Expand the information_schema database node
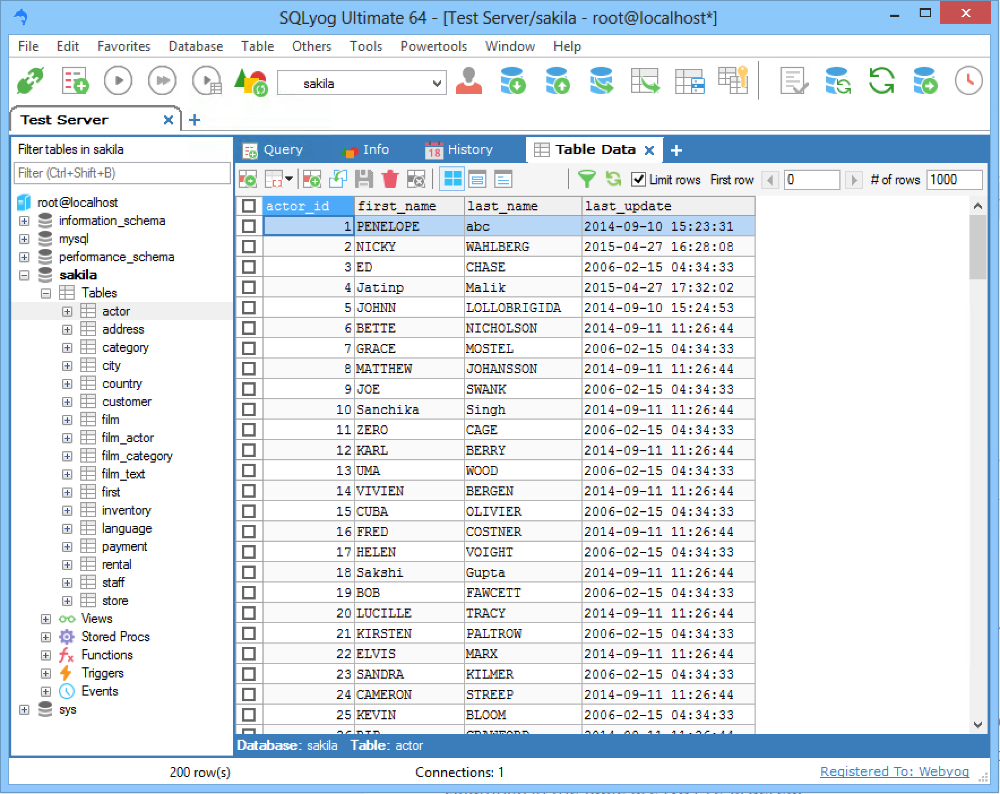The height and width of the screenshot is (794, 1000). pos(24,221)
